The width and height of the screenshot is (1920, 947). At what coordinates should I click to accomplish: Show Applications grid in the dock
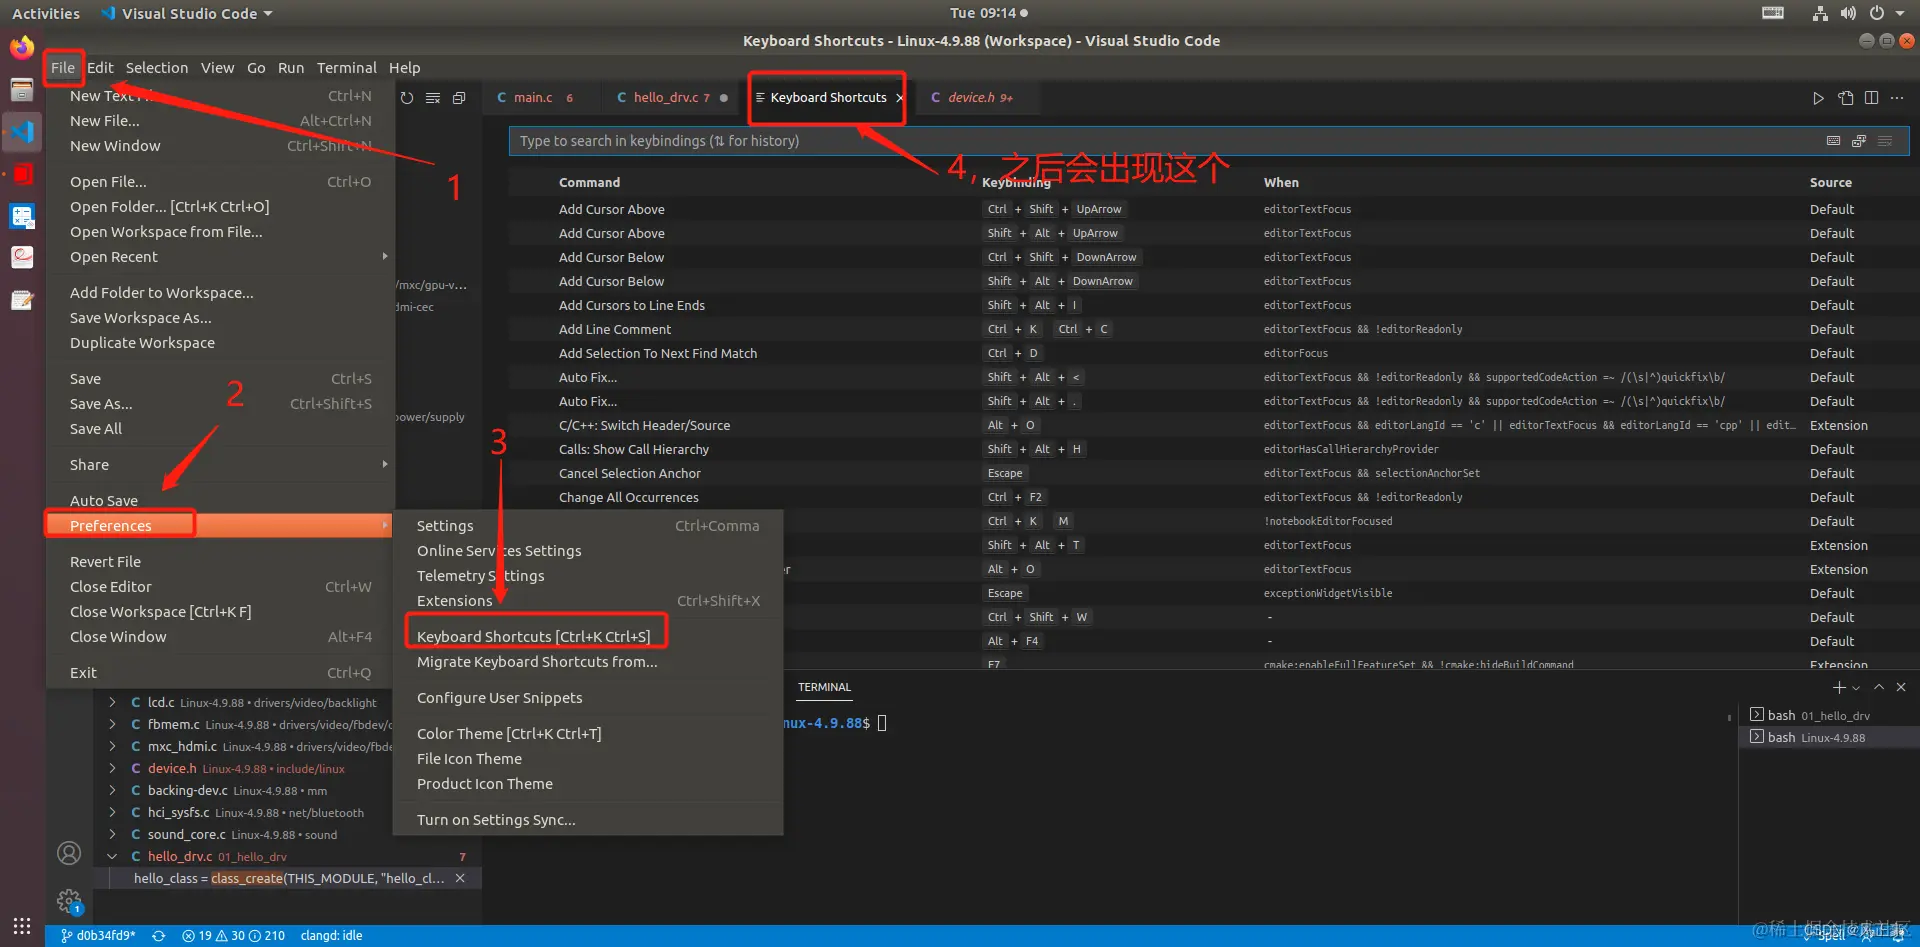pos(22,926)
